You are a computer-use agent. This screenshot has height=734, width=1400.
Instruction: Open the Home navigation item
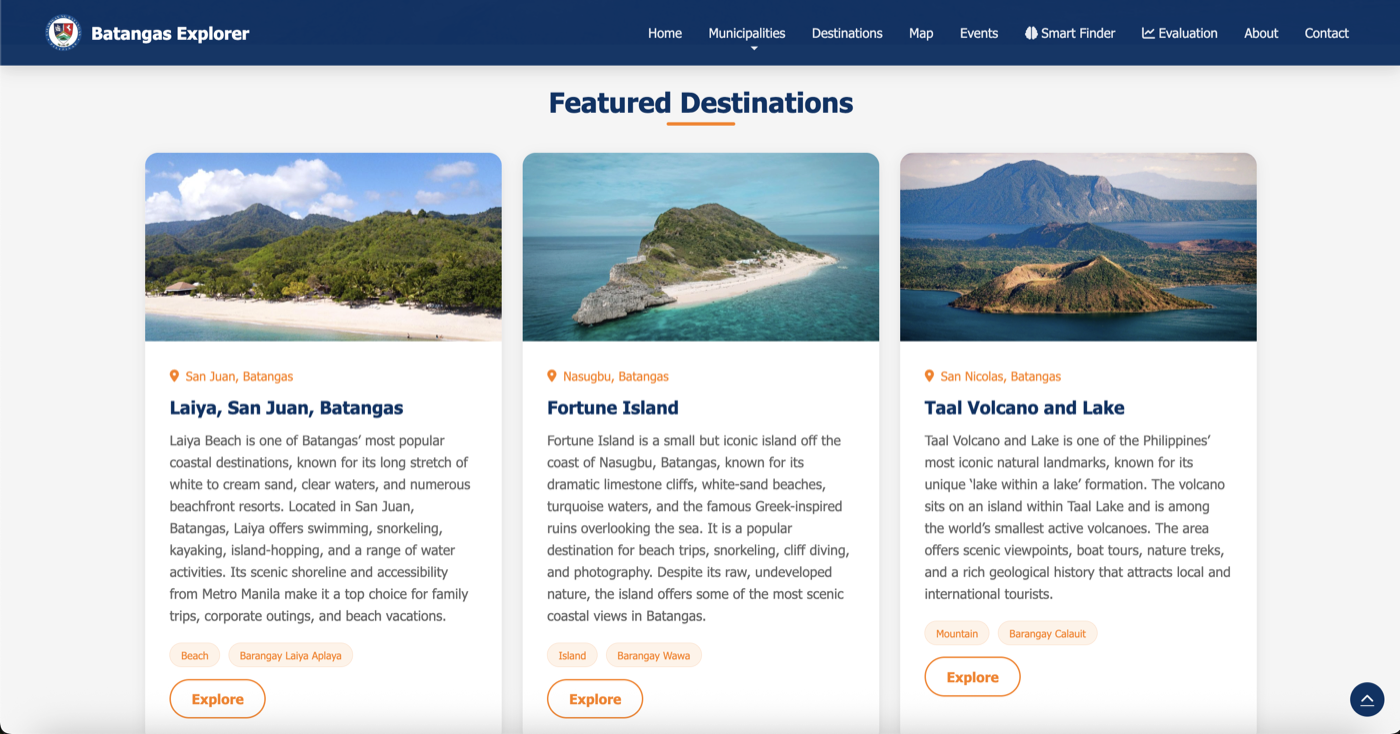664,32
